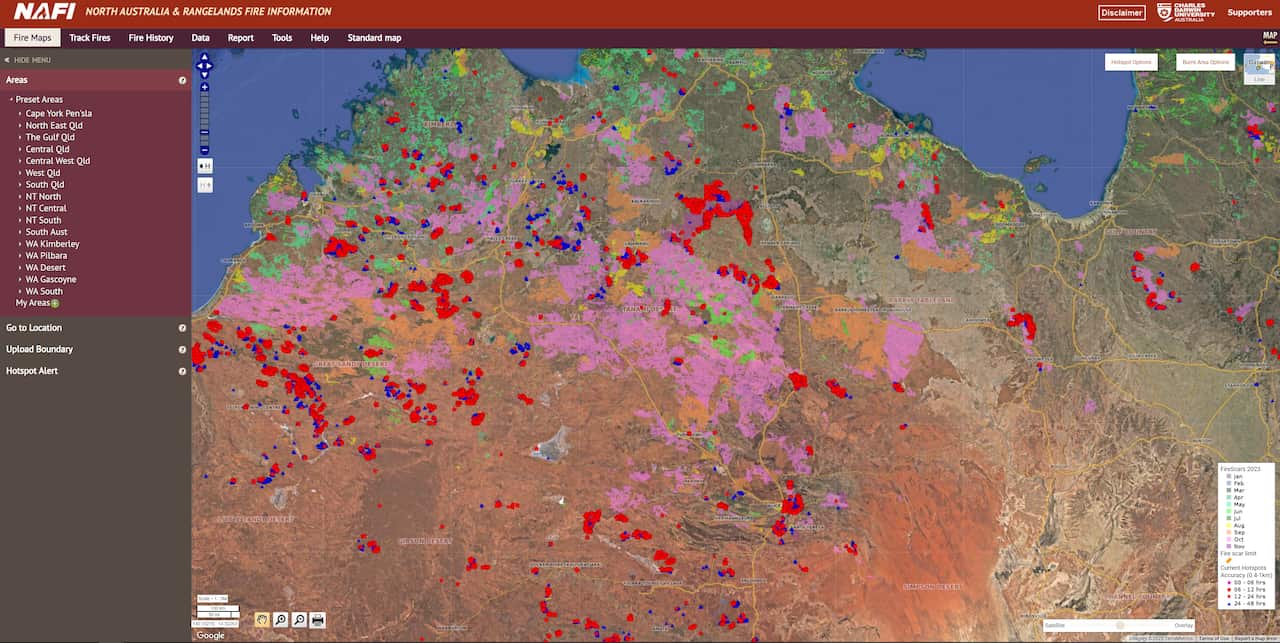Switch to the Fire History tab
The image size is (1280, 643).
pos(151,37)
